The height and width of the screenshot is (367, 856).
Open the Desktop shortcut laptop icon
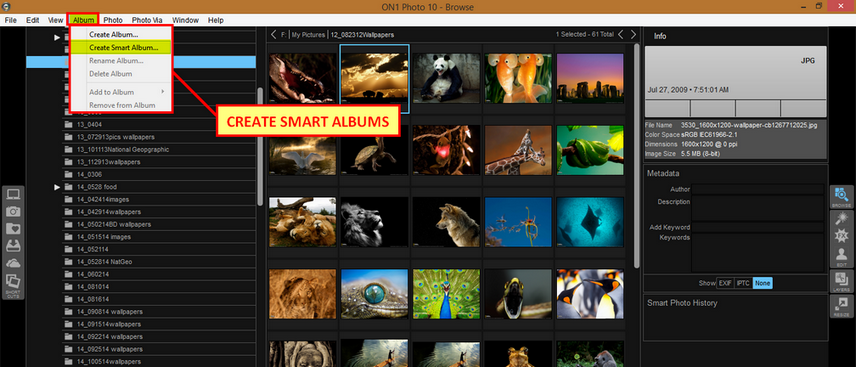13,194
